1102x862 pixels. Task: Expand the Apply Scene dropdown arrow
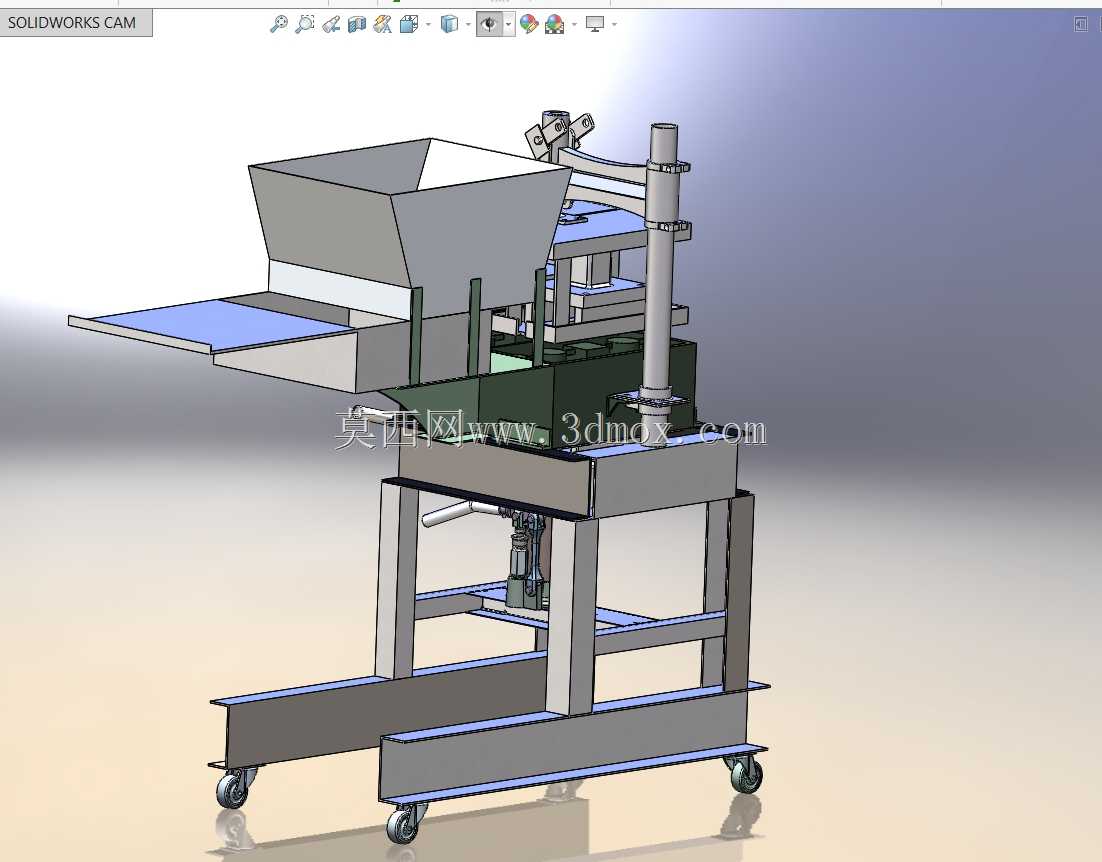[x=574, y=25]
